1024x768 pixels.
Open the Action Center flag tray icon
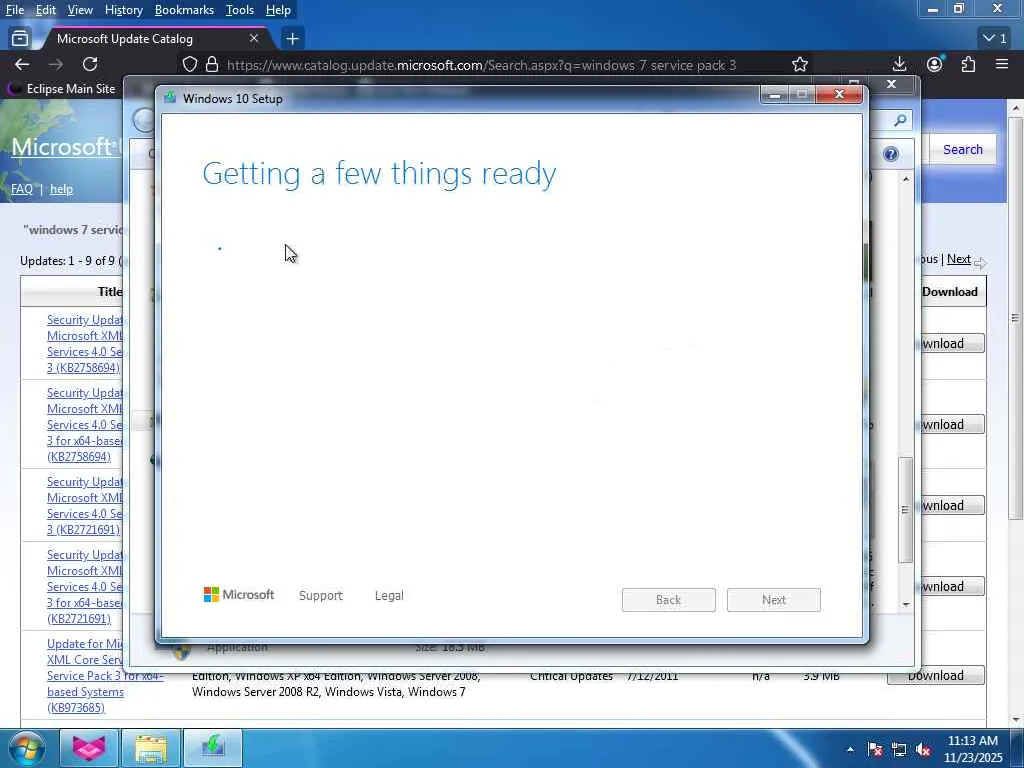pyautogui.click(x=875, y=749)
